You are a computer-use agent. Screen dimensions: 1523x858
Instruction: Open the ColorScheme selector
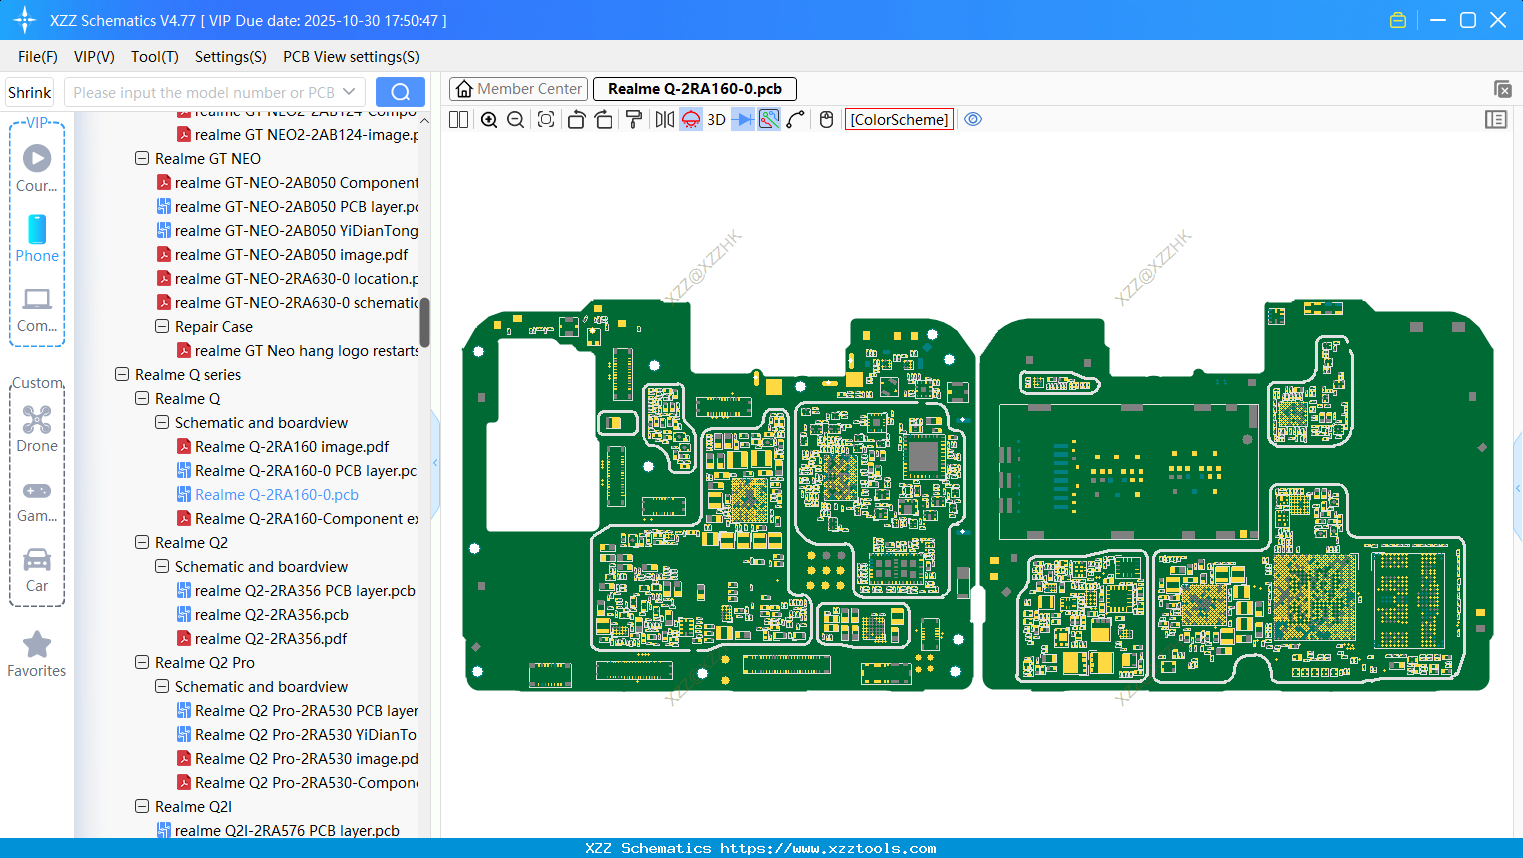tap(899, 120)
